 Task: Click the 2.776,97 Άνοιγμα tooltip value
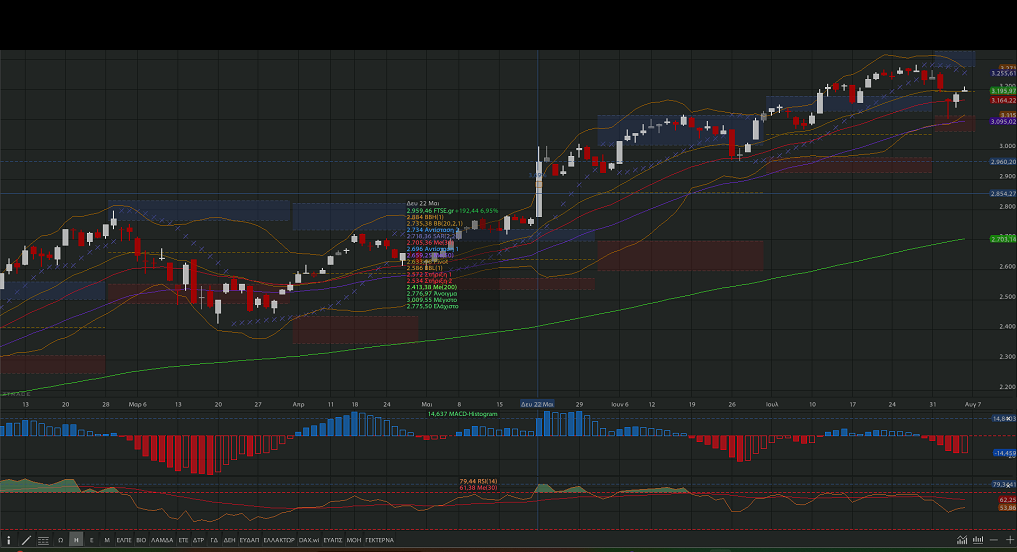tap(431, 294)
